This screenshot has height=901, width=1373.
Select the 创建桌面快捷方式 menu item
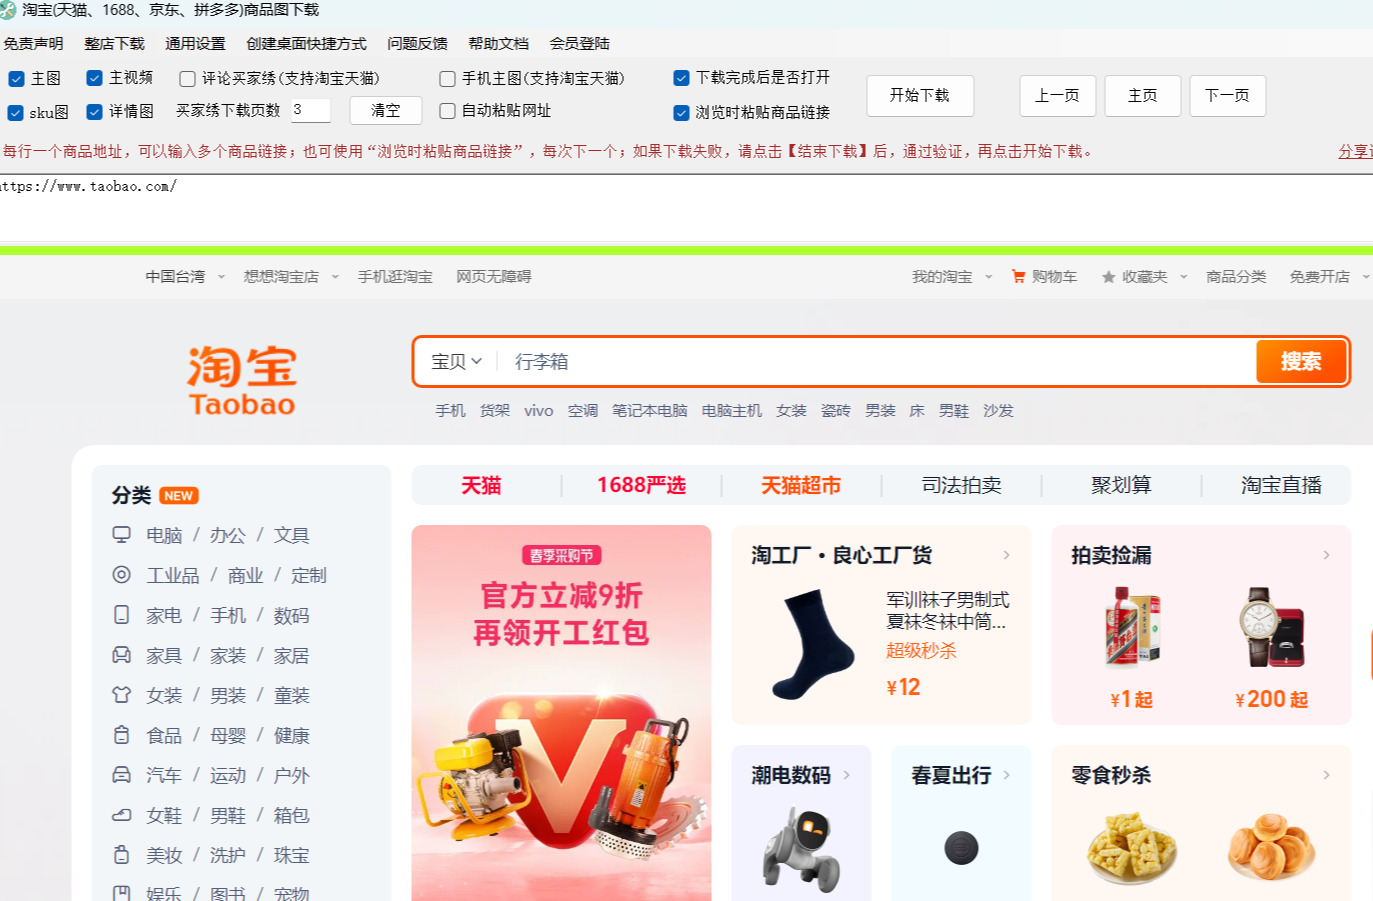(306, 44)
